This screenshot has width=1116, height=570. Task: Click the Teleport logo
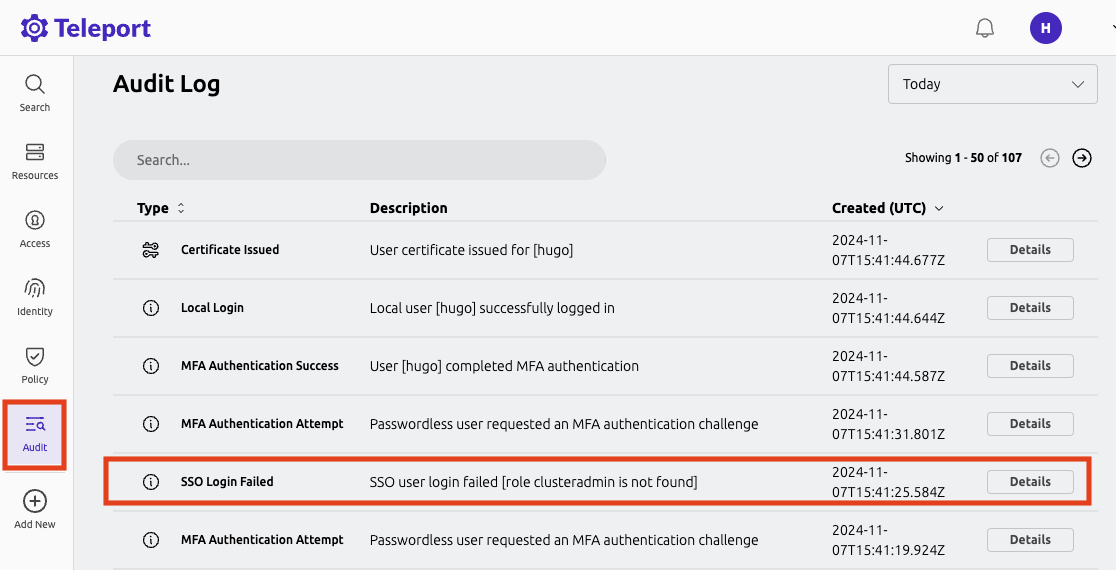[x=86, y=28]
